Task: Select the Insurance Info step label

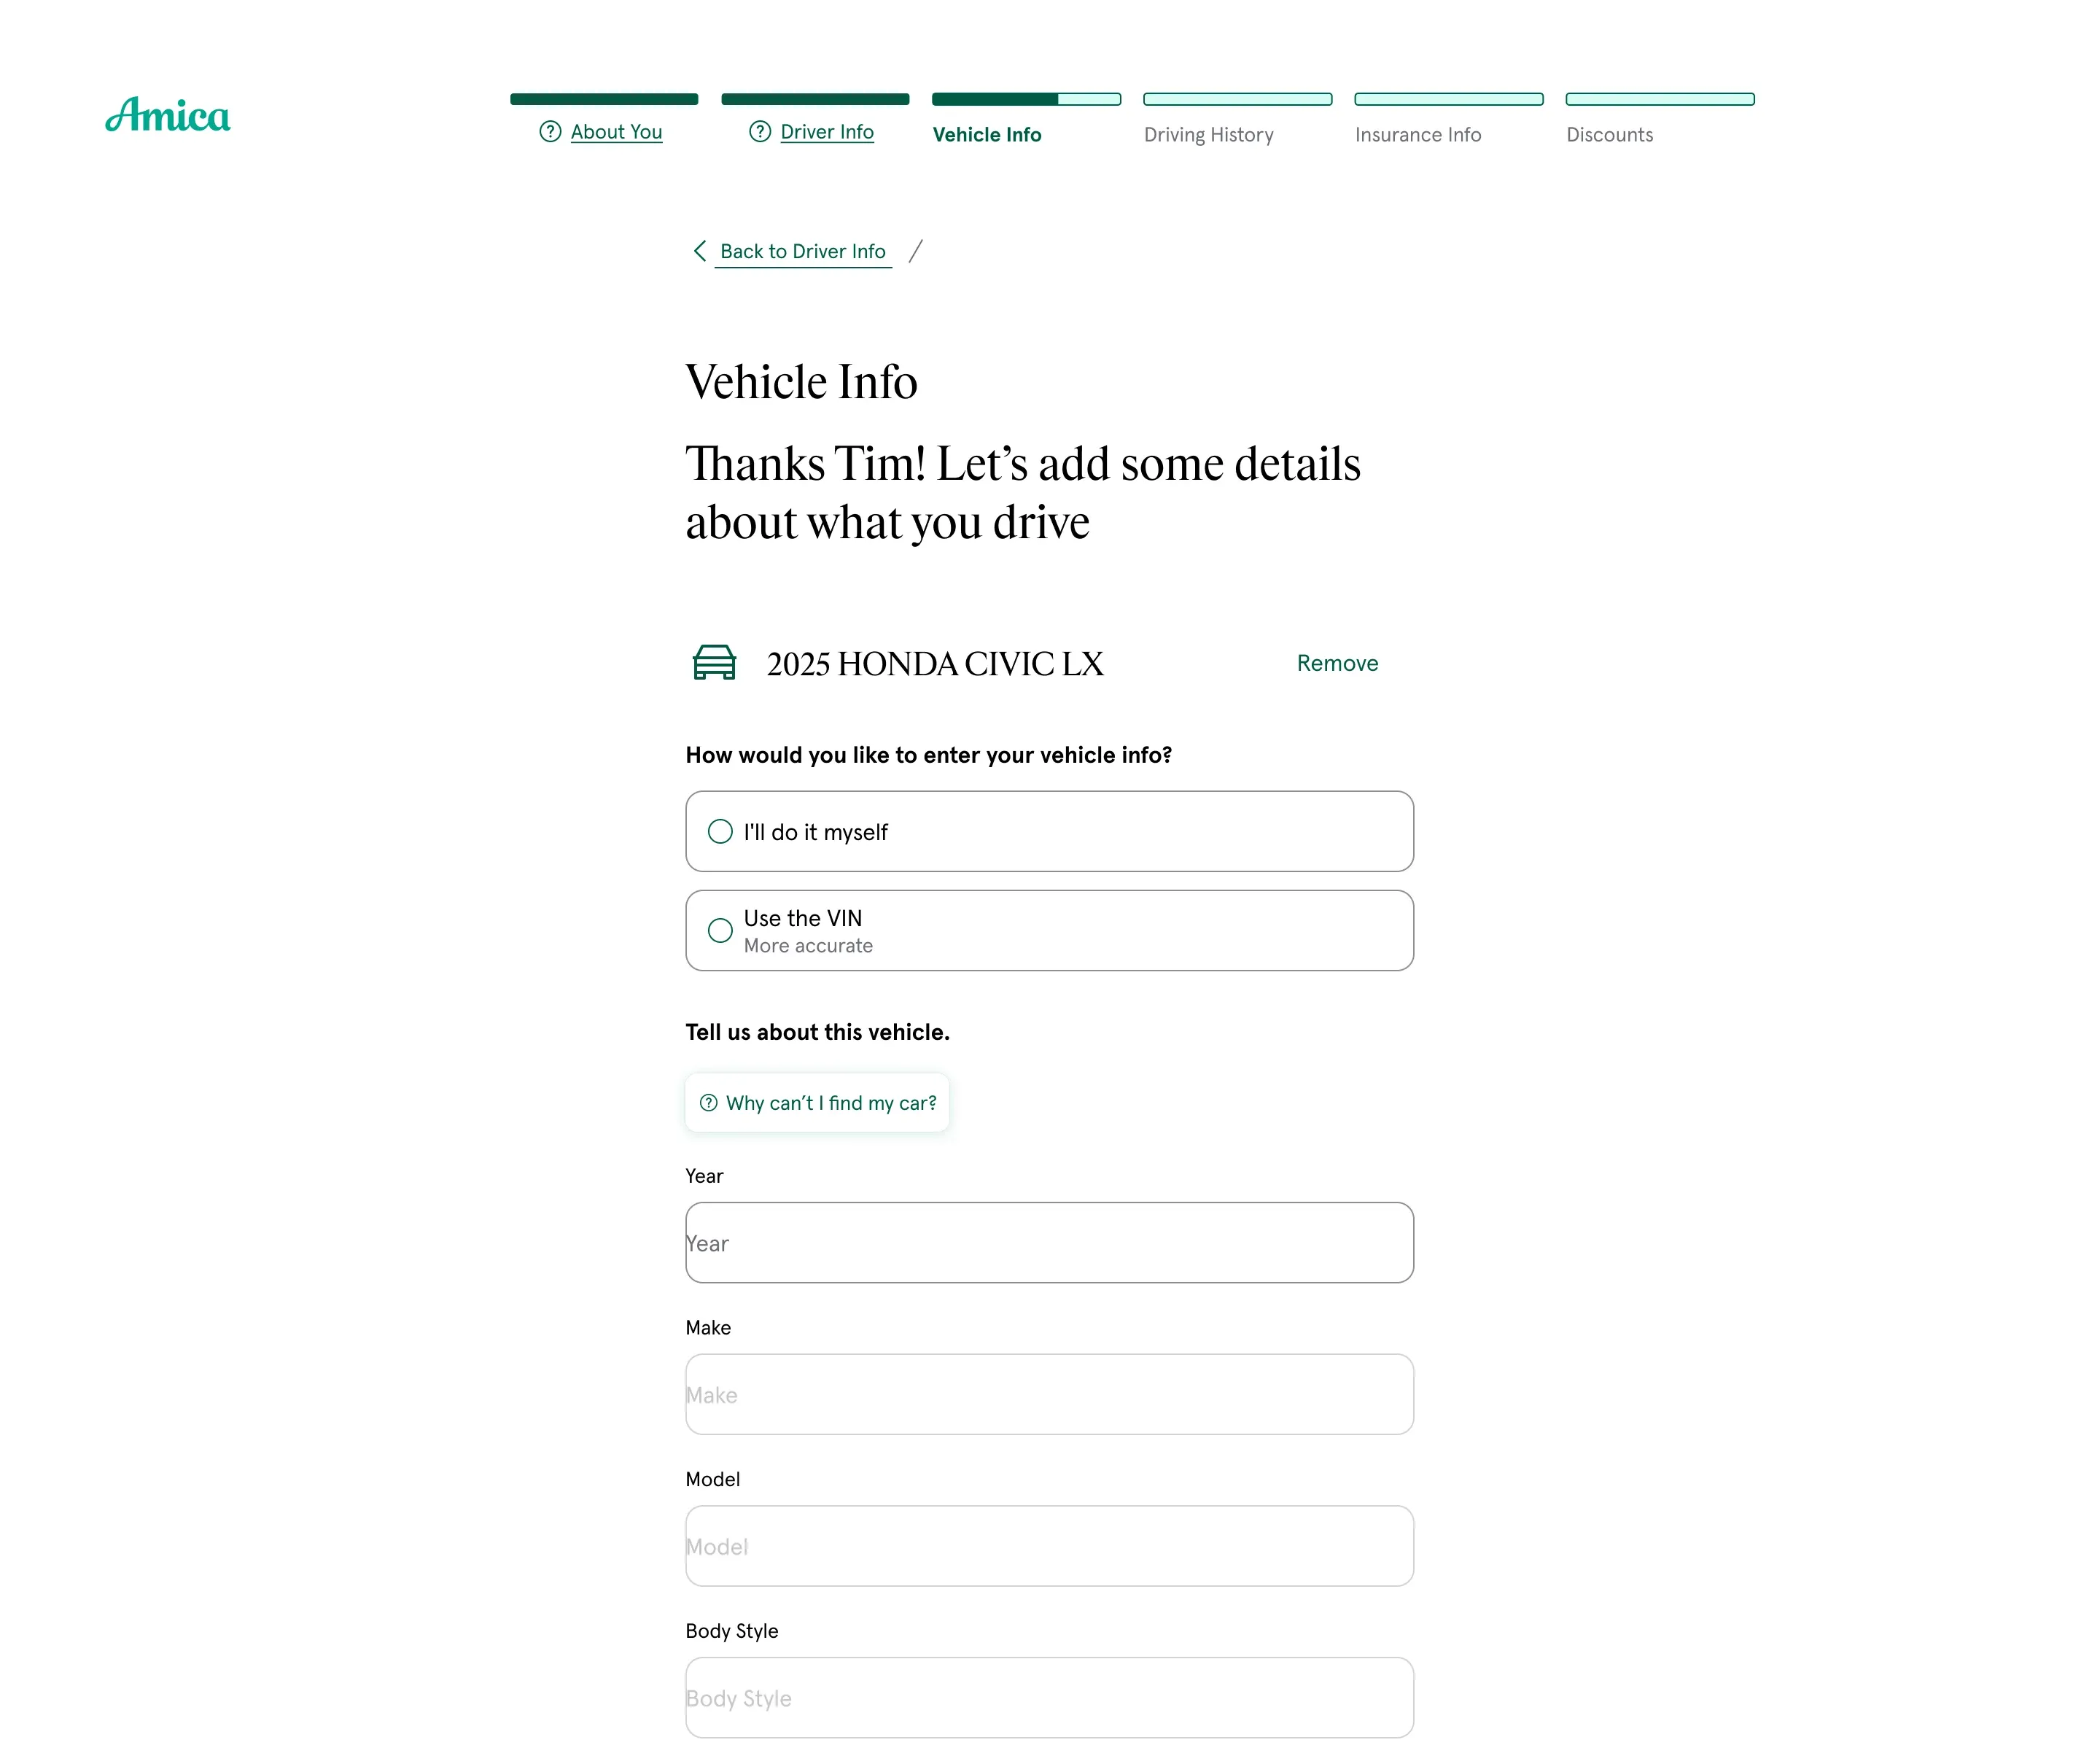Action: (1418, 135)
